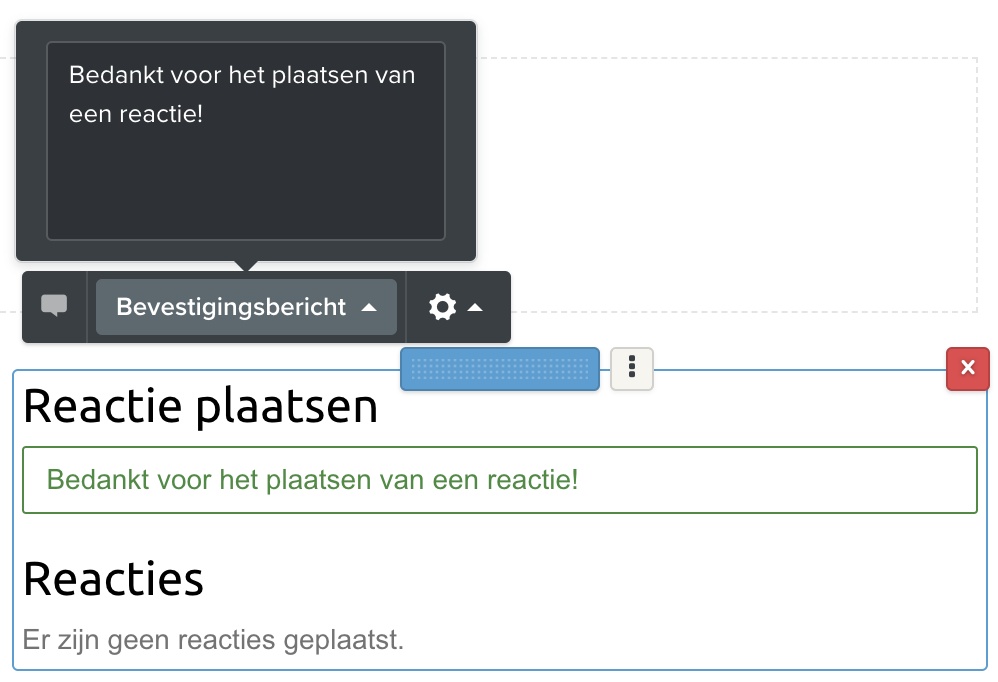Click the caret arrow beside Bevestigingsbericht label
Image resolution: width=998 pixels, height=682 pixels.
coord(369,307)
